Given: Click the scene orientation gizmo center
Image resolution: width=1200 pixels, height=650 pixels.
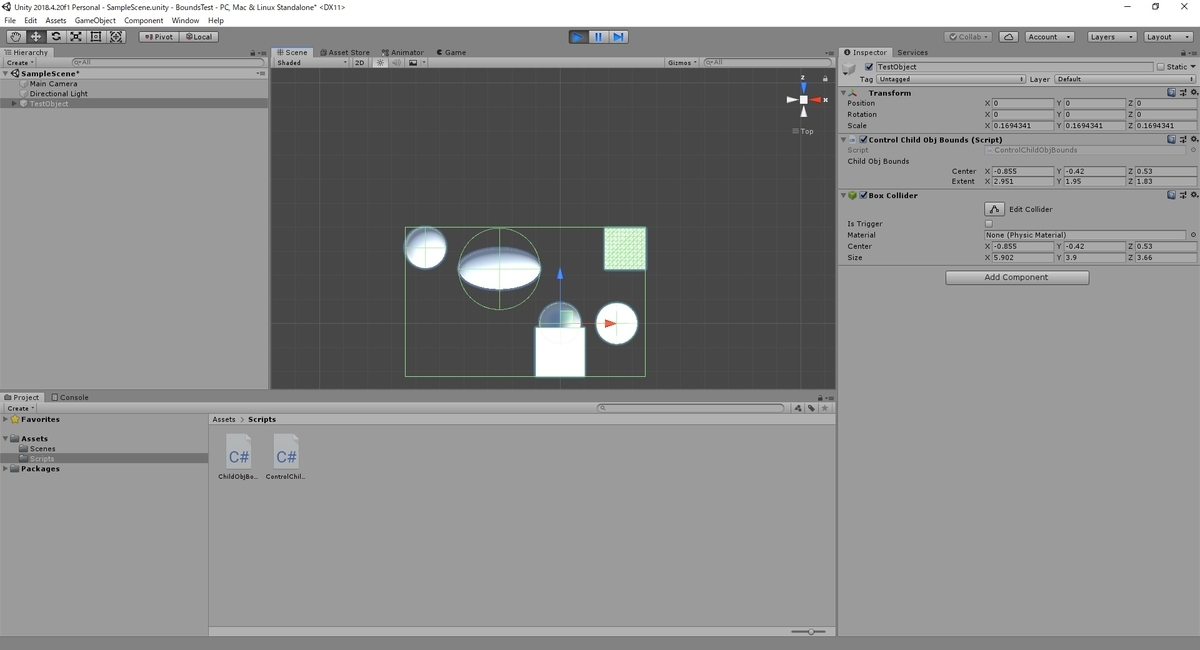Looking at the screenshot, I should [804, 99].
